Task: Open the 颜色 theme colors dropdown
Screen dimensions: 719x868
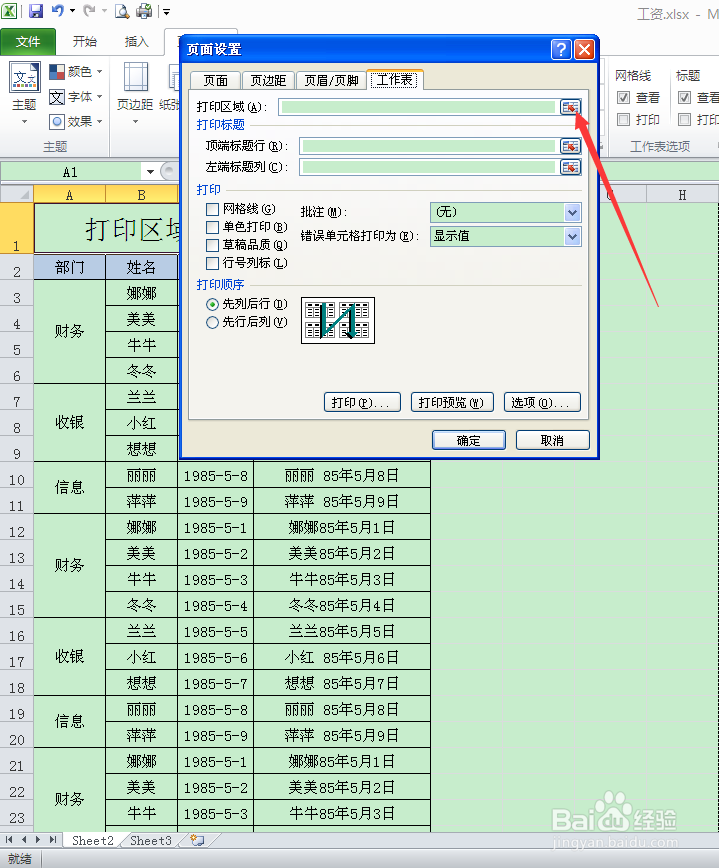Action: 76,71
